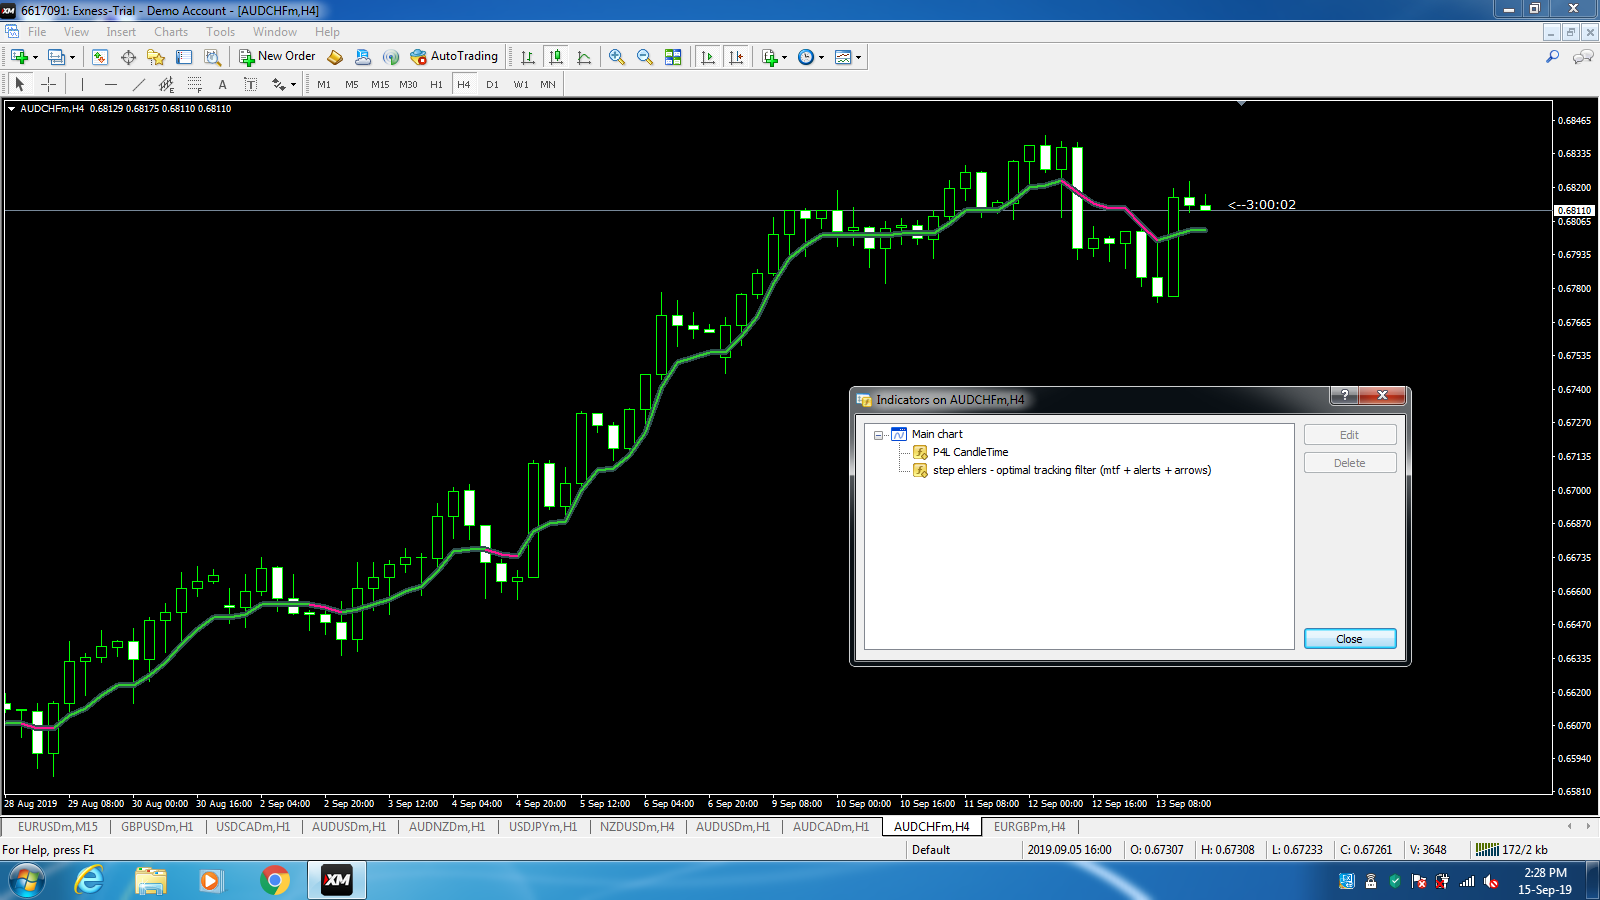
Task: Toggle the AutoTrading button
Action: tap(454, 57)
